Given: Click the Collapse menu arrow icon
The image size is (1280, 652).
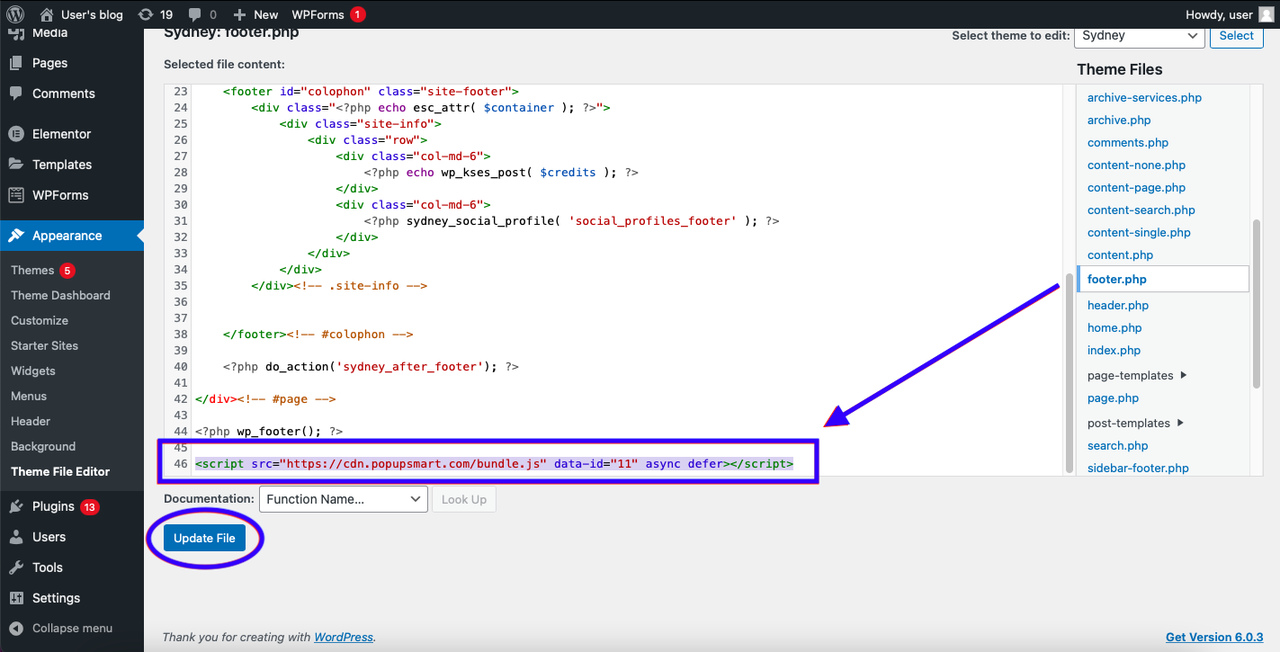Looking at the screenshot, I should (x=16, y=629).
